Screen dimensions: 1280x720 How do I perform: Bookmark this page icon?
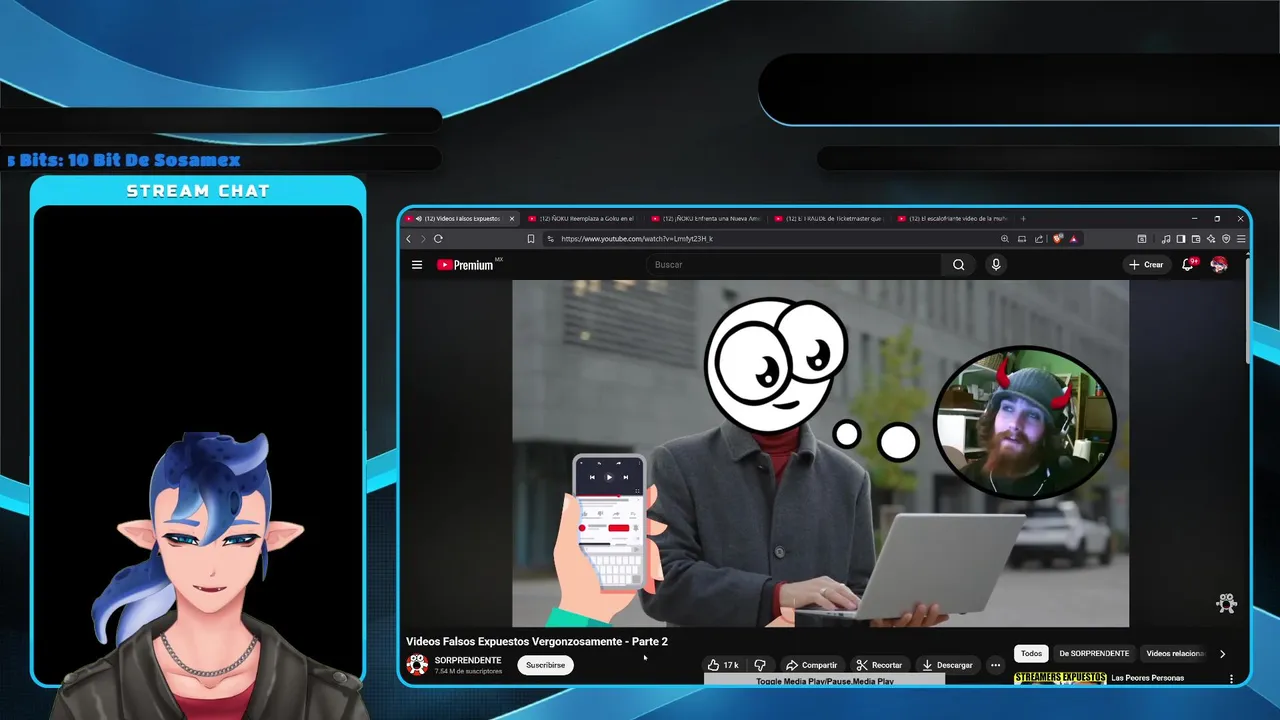click(531, 239)
